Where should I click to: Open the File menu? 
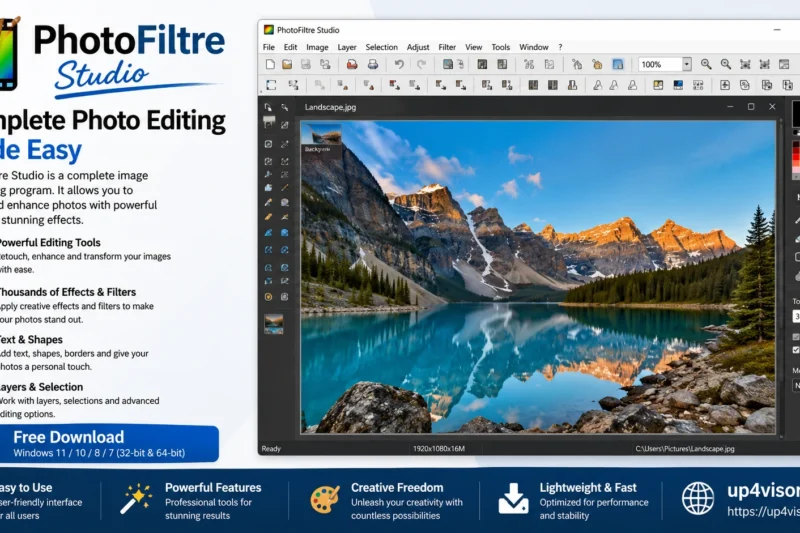pyautogui.click(x=269, y=47)
